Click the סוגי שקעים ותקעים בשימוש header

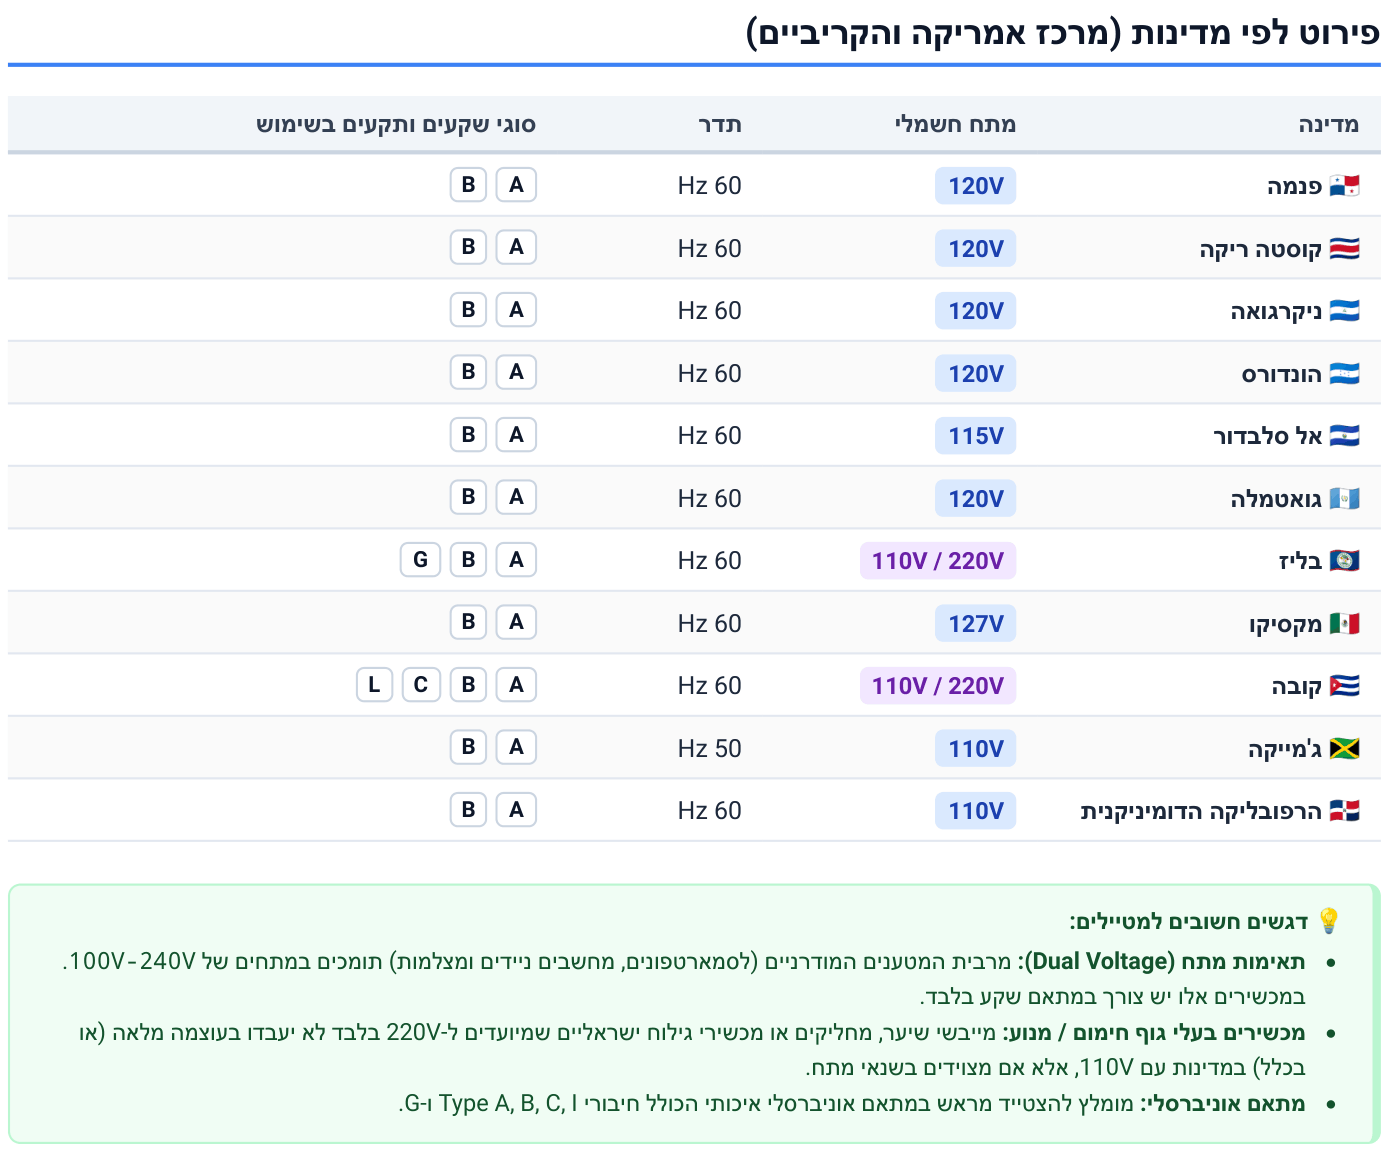[x=396, y=124]
